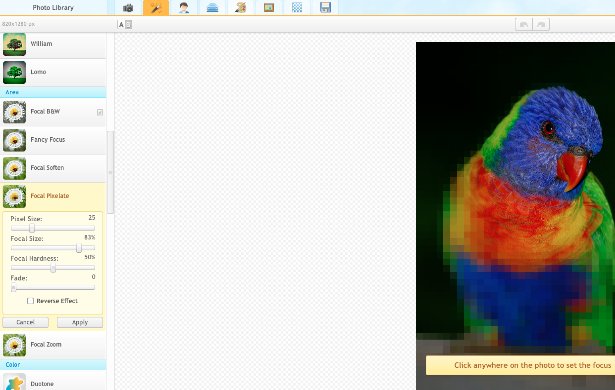Screen dimensions: 615x390
Task: Click the image dimensions text
Action: [x=18, y=24]
